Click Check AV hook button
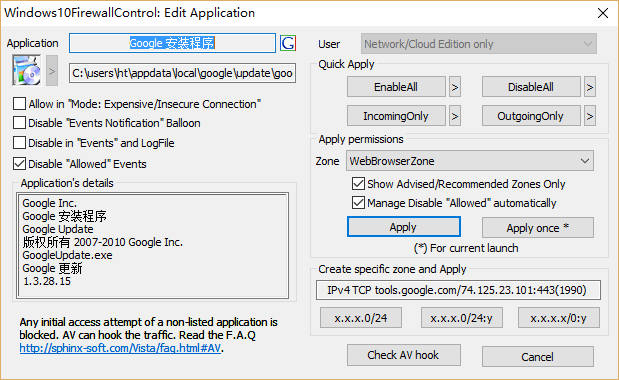This screenshot has width=619, height=380. pyautogui.click(x=404, y=355)
